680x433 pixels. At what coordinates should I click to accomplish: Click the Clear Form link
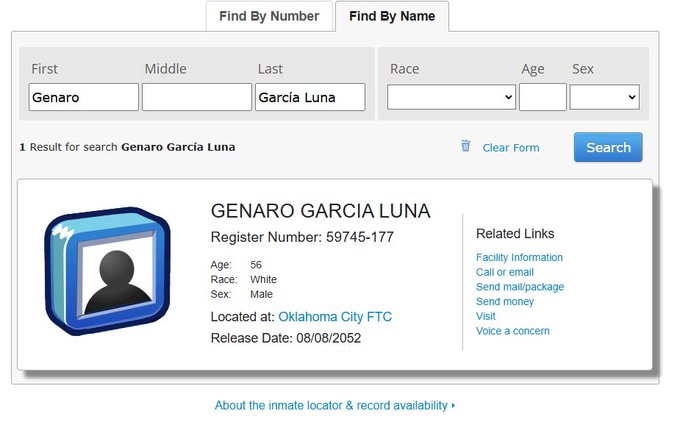pyautogui.click(x=510, y=148)
